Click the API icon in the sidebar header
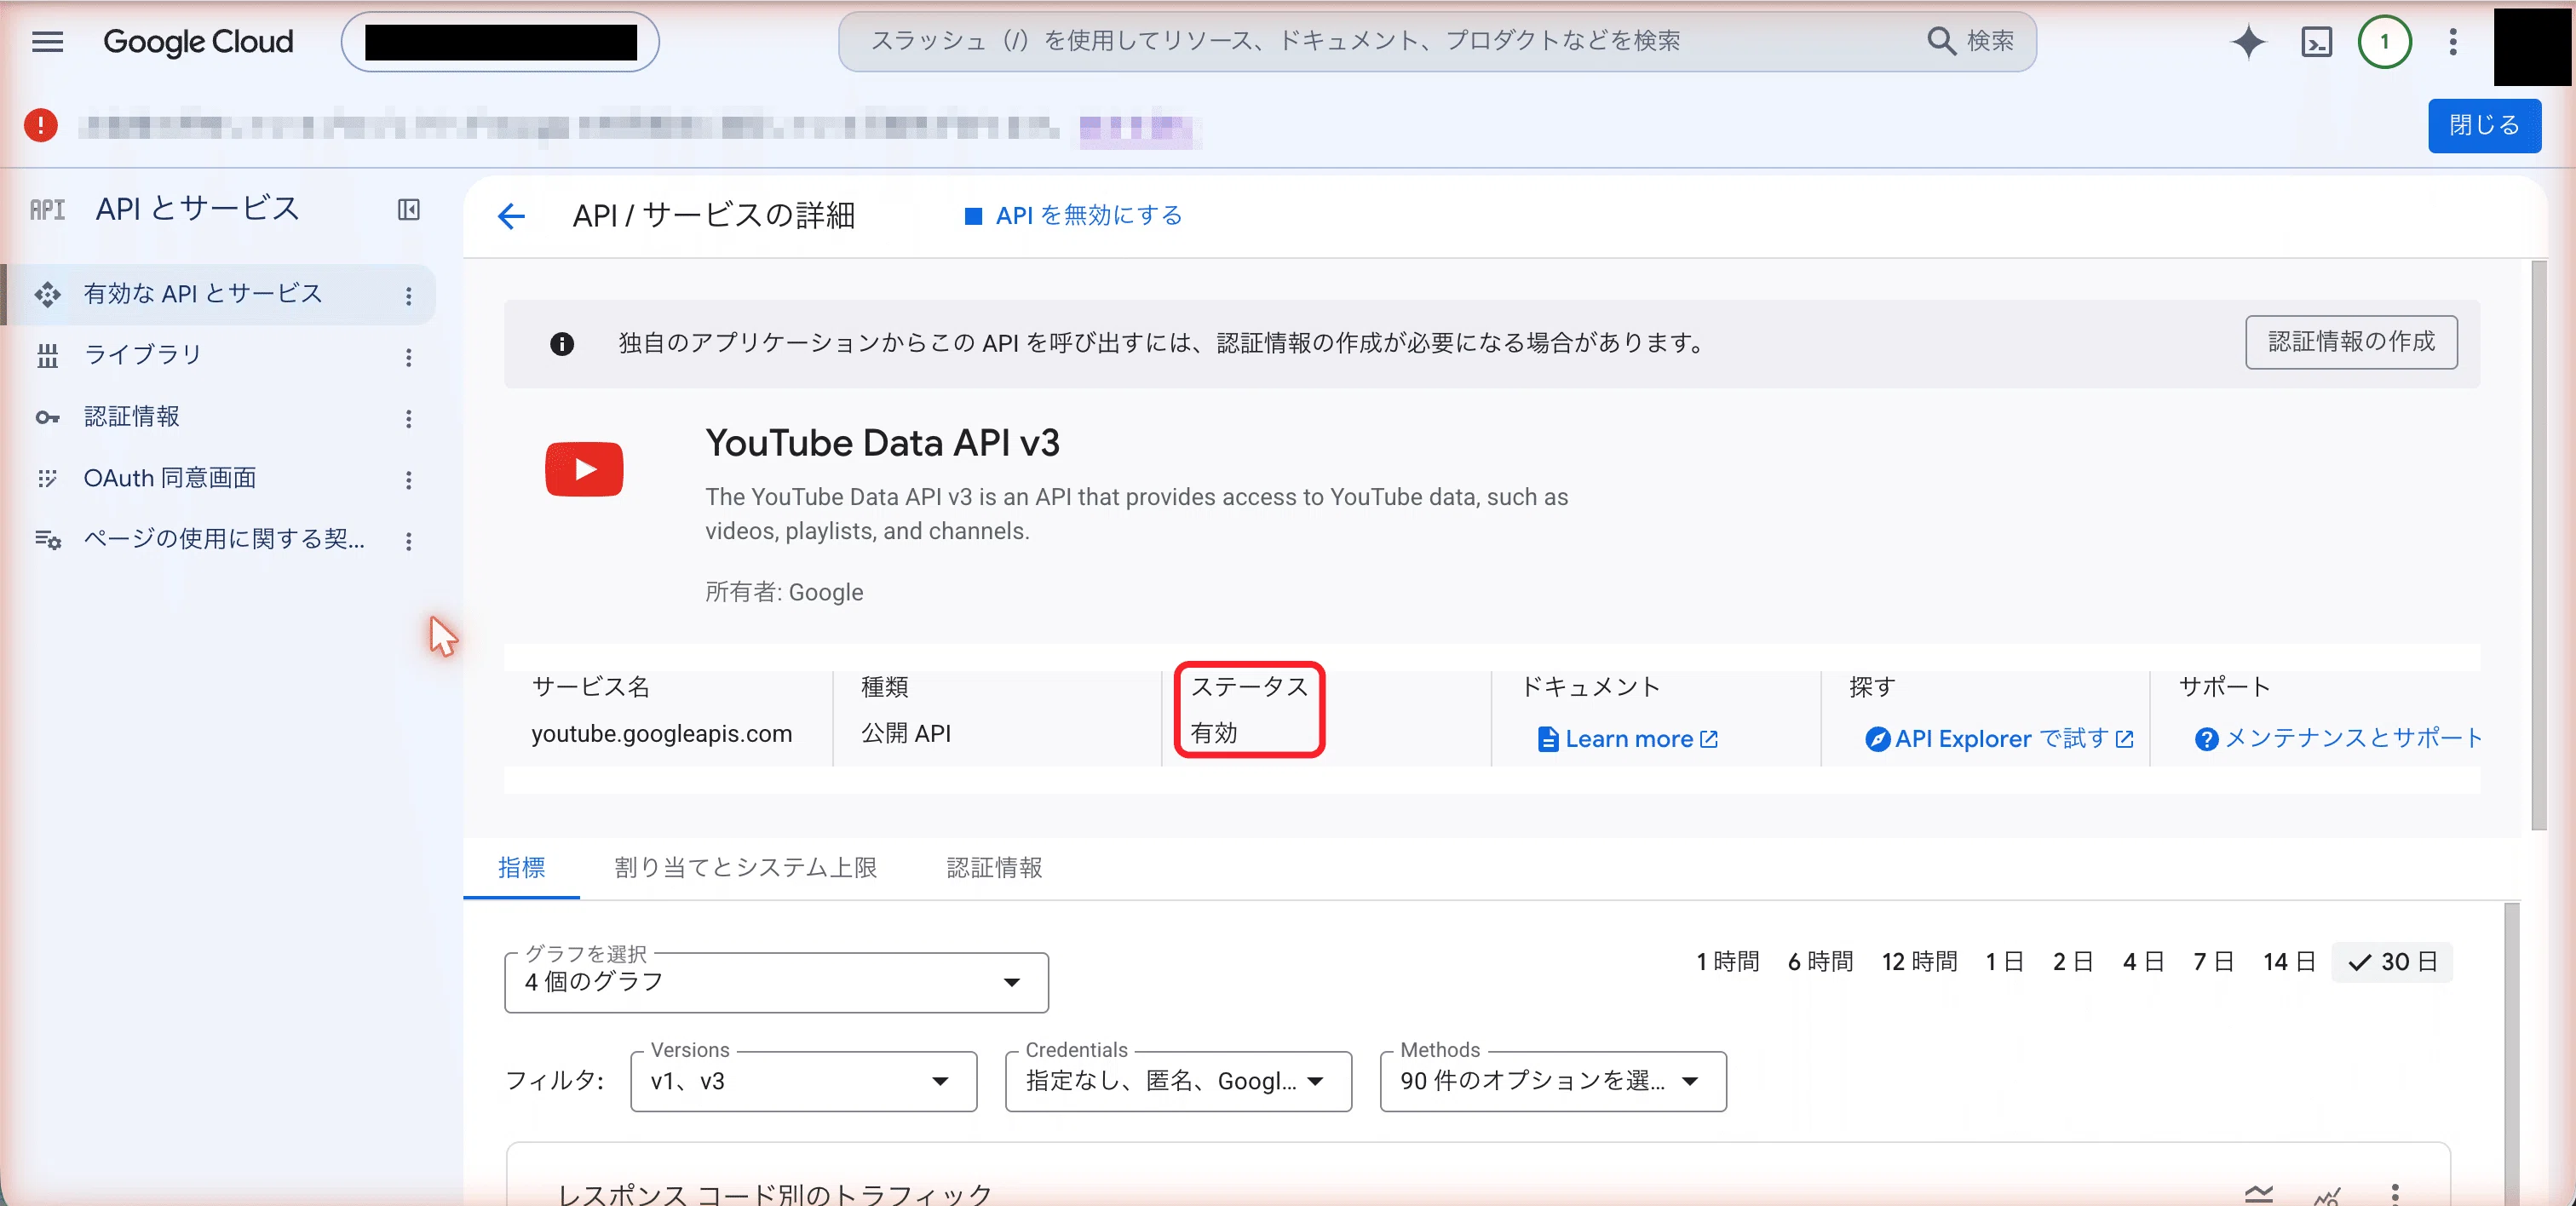This screenshot has height=1206, width=2576. click(47, 209)
